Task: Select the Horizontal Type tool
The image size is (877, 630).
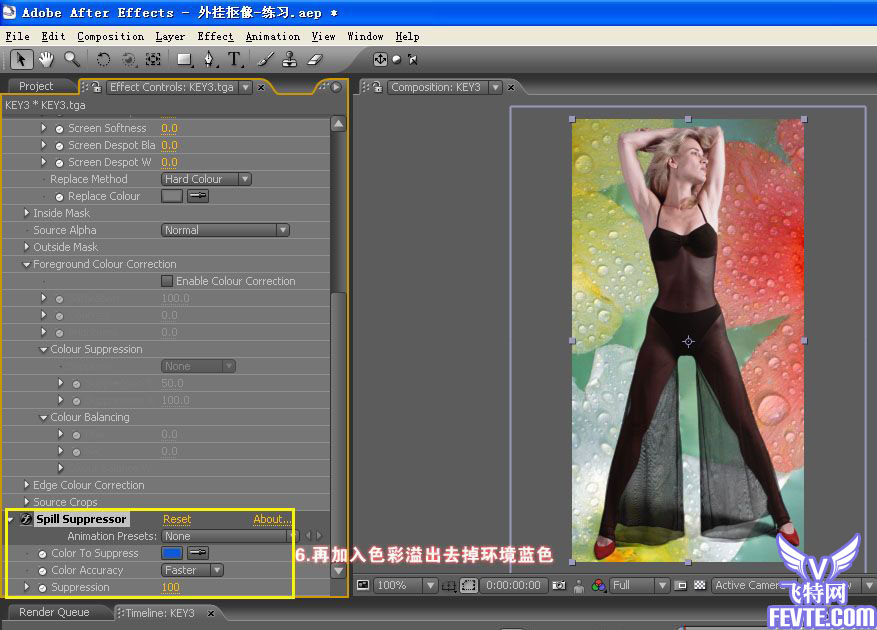Action: coord(234,59)
